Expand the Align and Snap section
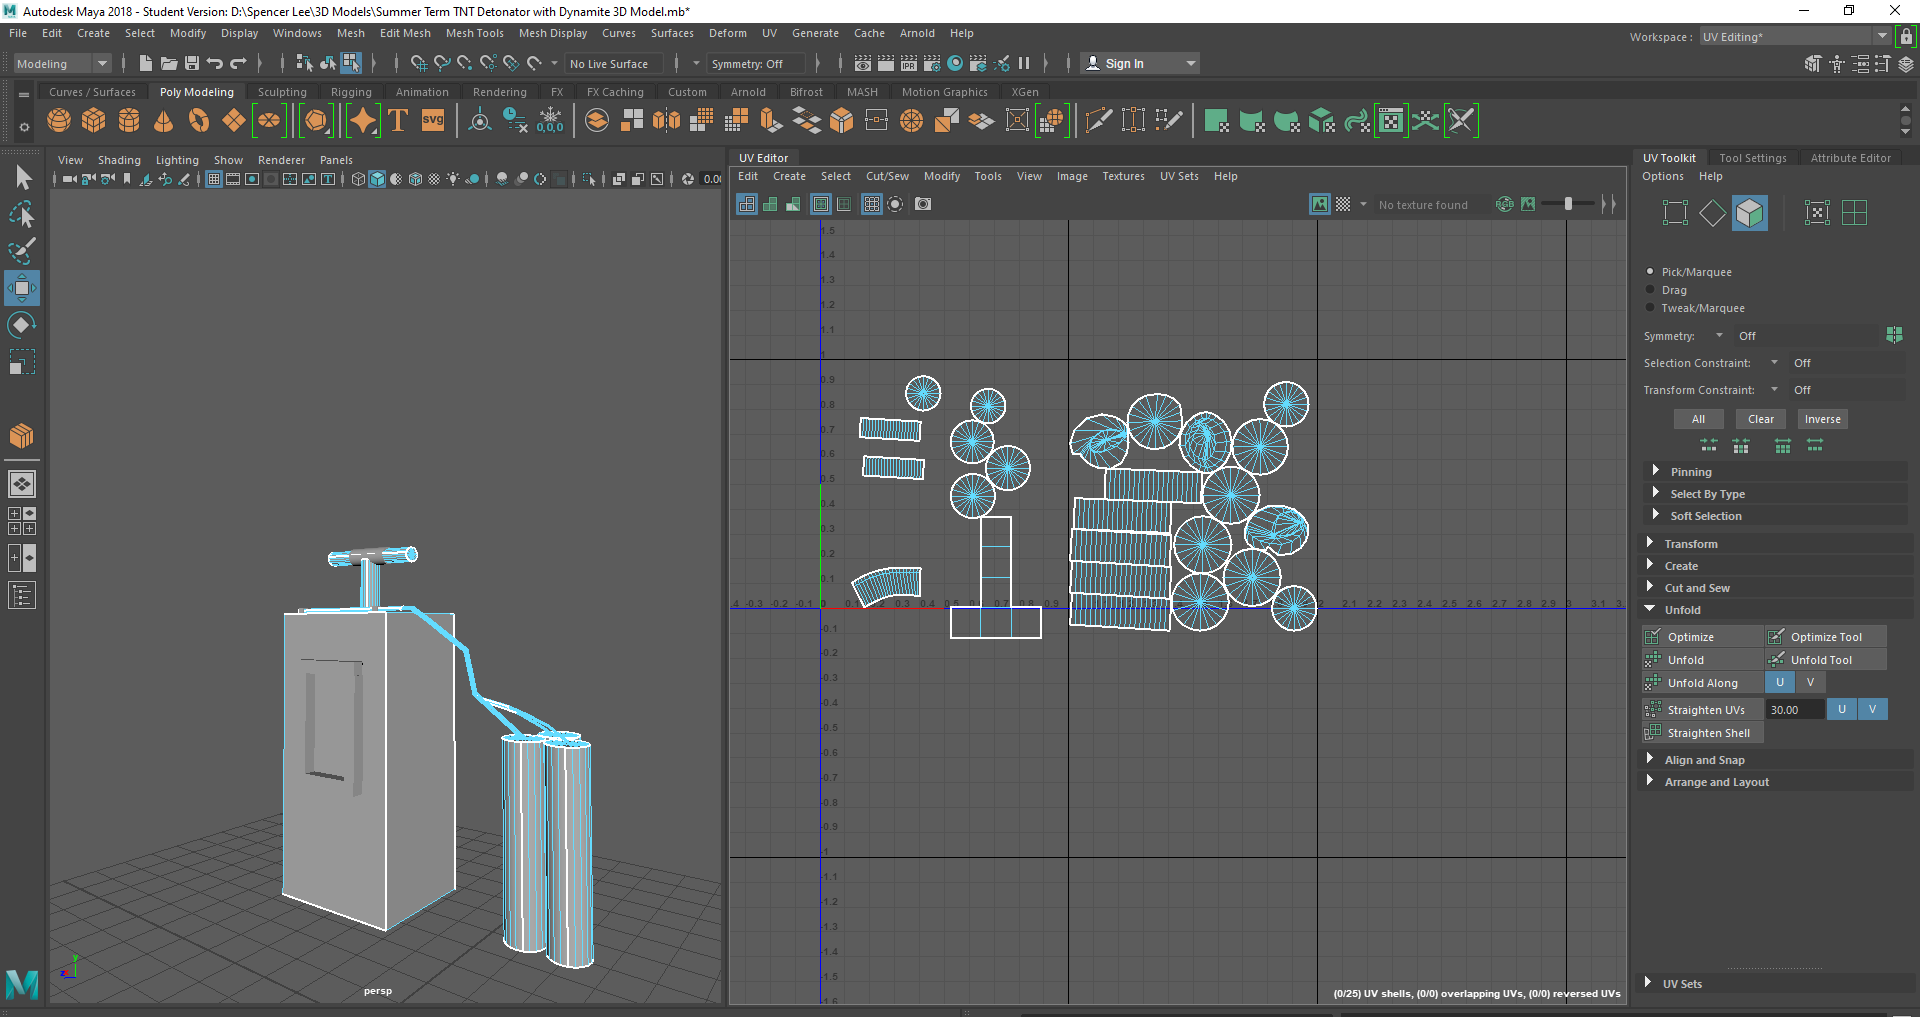The image size is (1920, 1017). 1704,760
